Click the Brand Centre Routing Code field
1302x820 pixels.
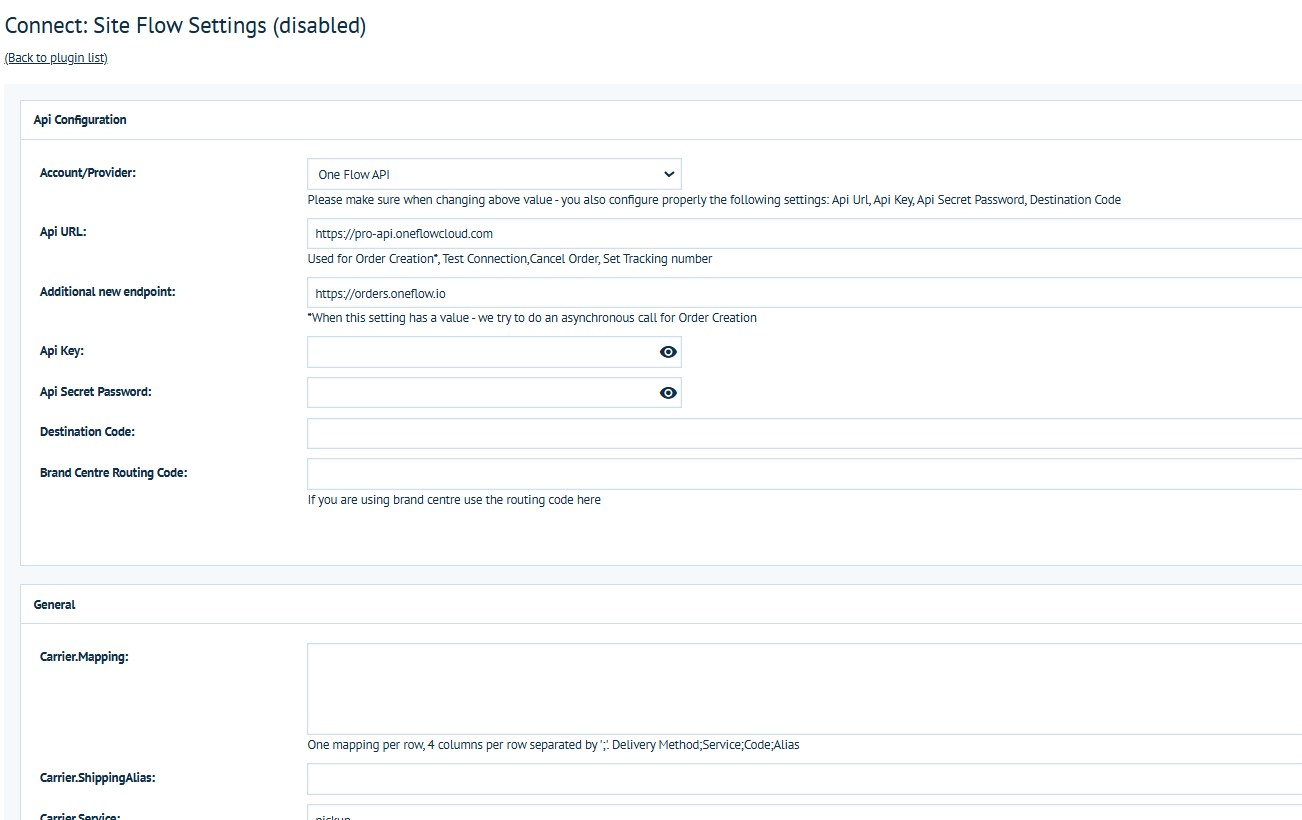(804, 474)
